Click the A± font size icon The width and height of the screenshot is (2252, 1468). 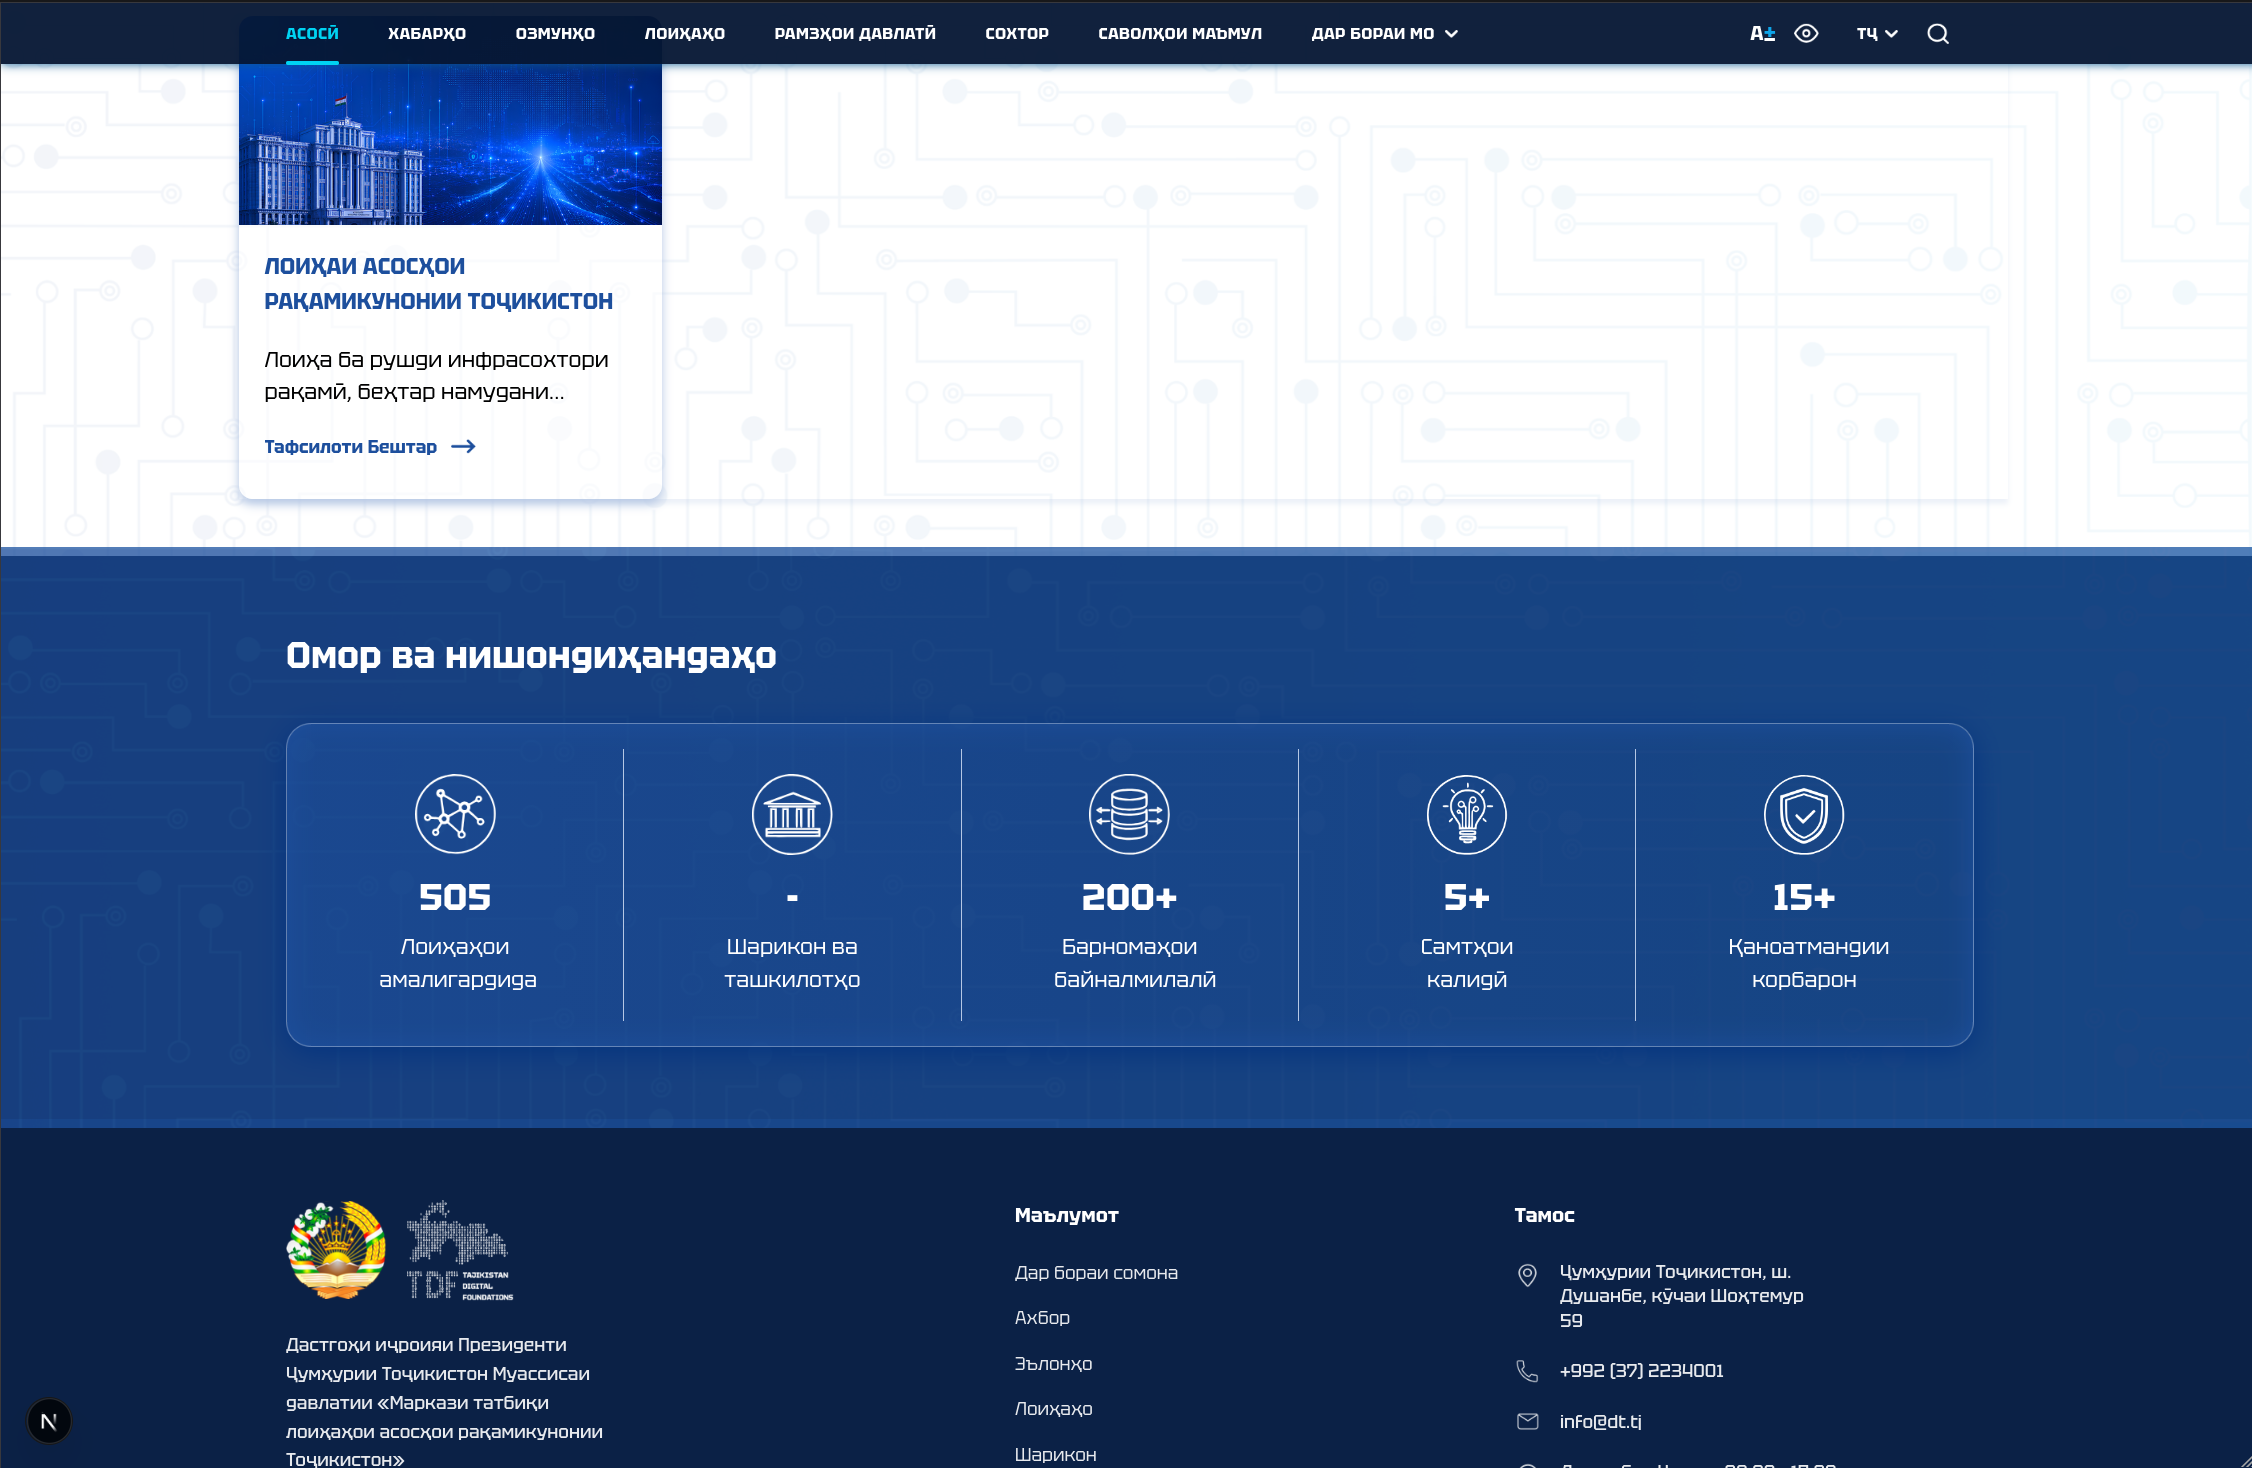[1762, 34]
